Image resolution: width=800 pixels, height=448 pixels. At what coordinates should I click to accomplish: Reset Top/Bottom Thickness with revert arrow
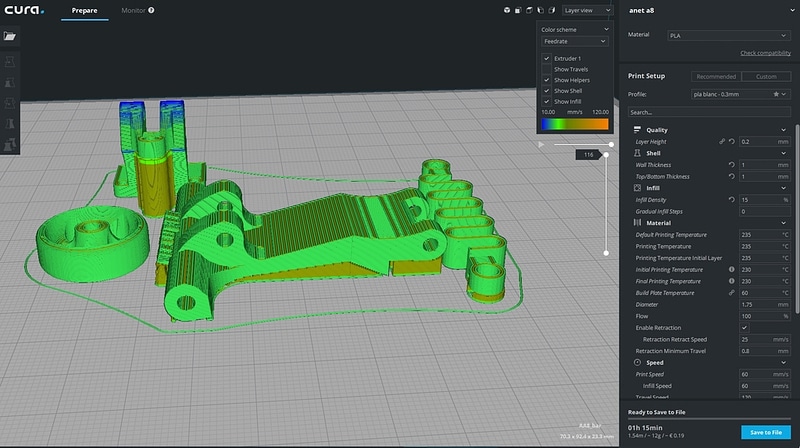pos(732,177)
